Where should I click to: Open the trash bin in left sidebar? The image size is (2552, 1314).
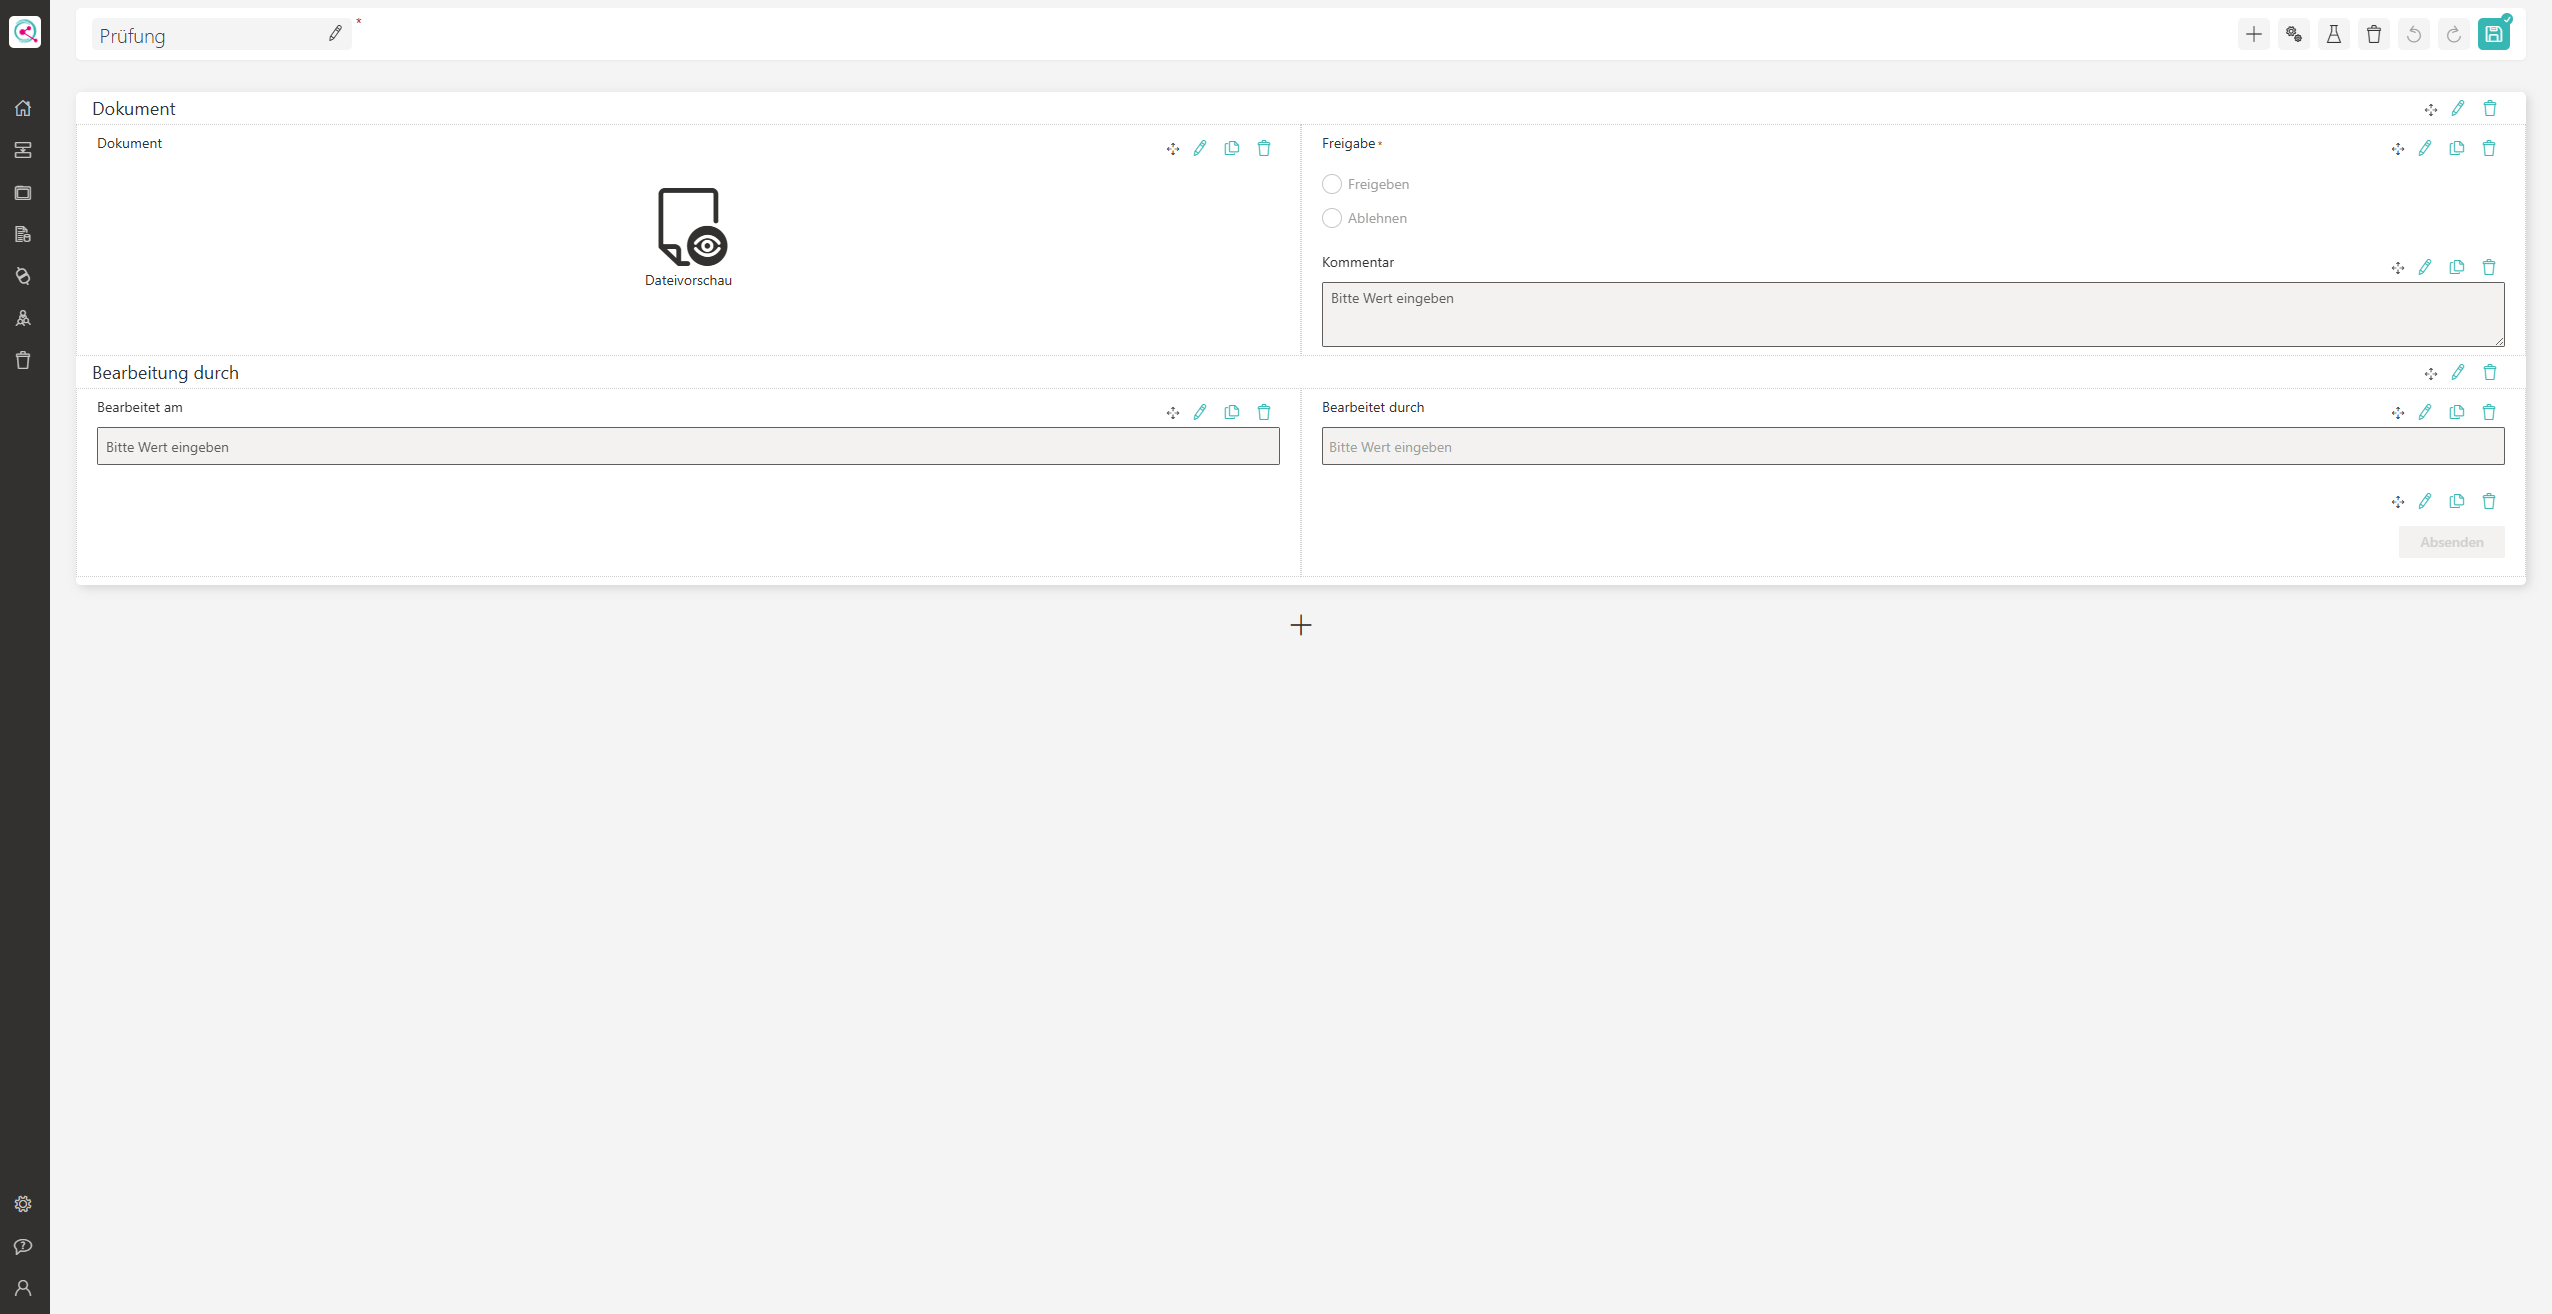(23, 360)
